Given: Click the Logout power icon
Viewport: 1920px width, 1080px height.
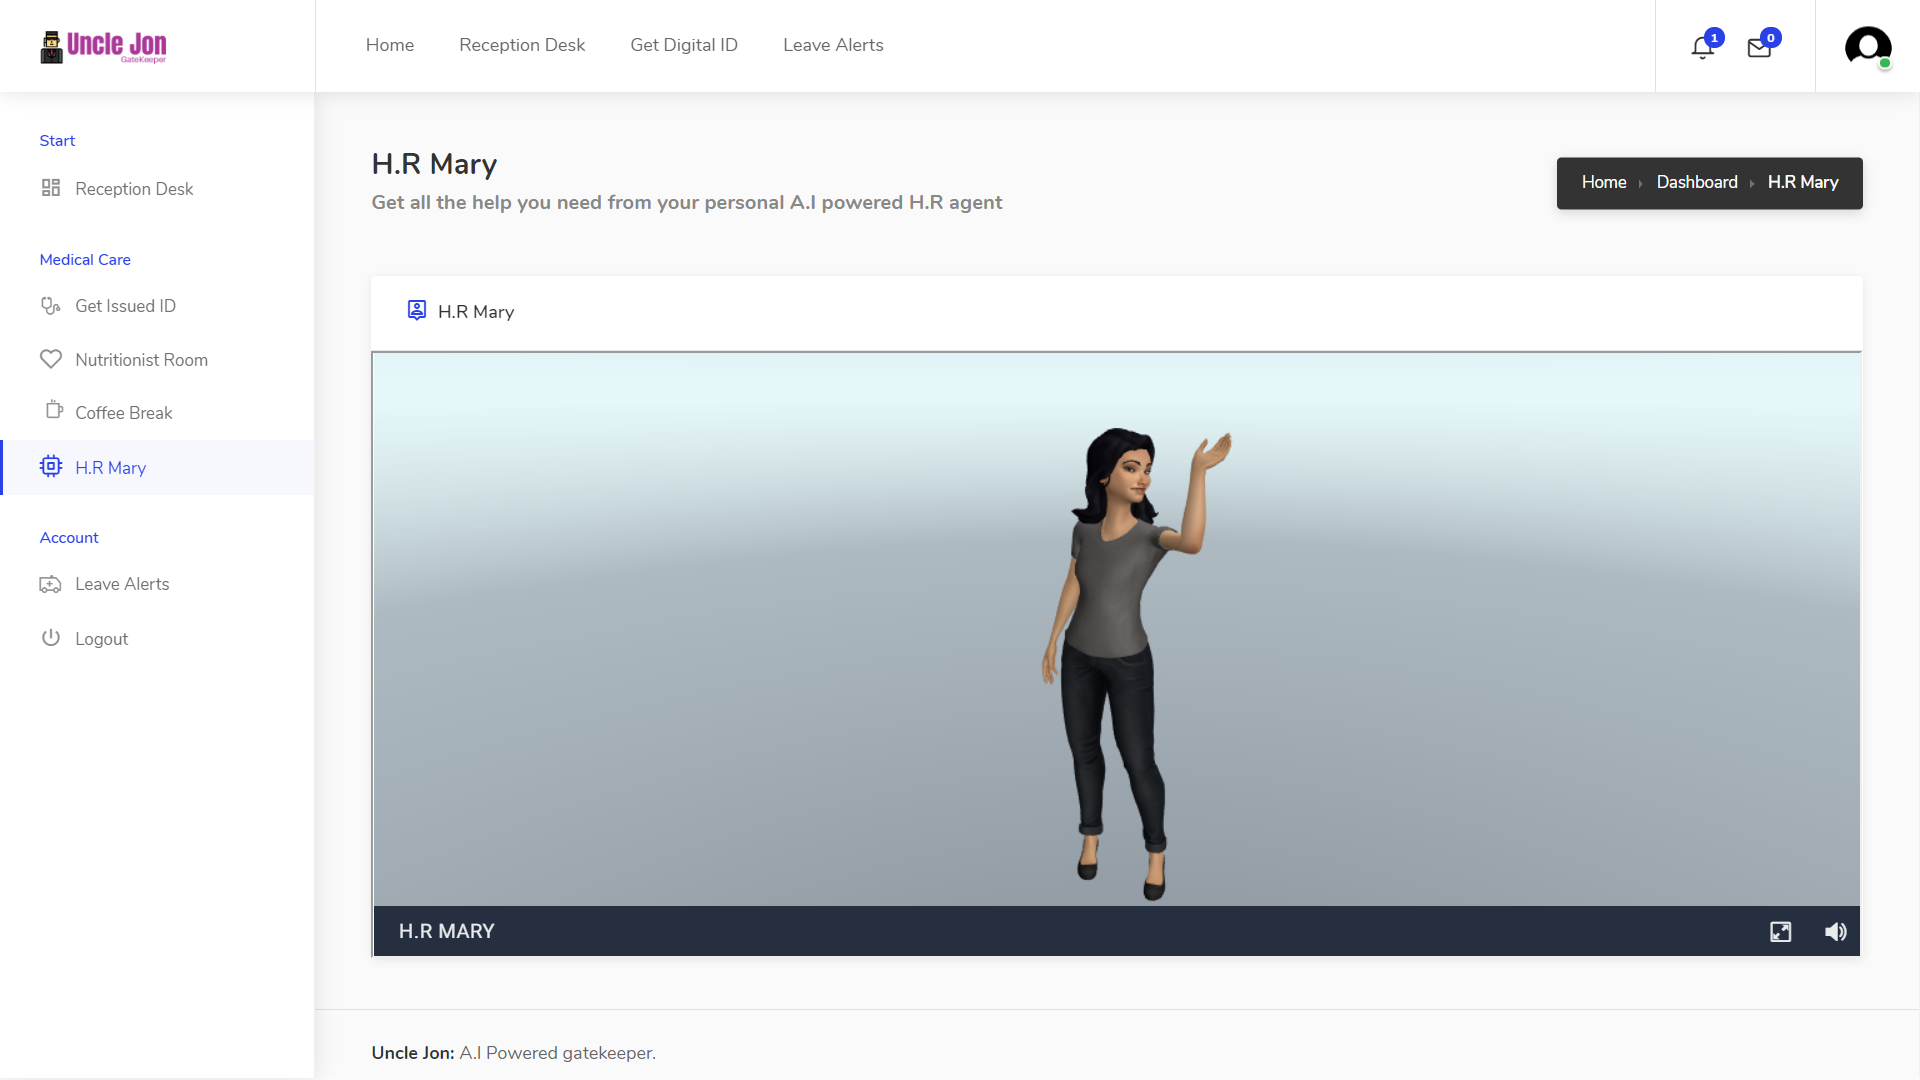Looking at the screenshot, I should tap(51, 638).
